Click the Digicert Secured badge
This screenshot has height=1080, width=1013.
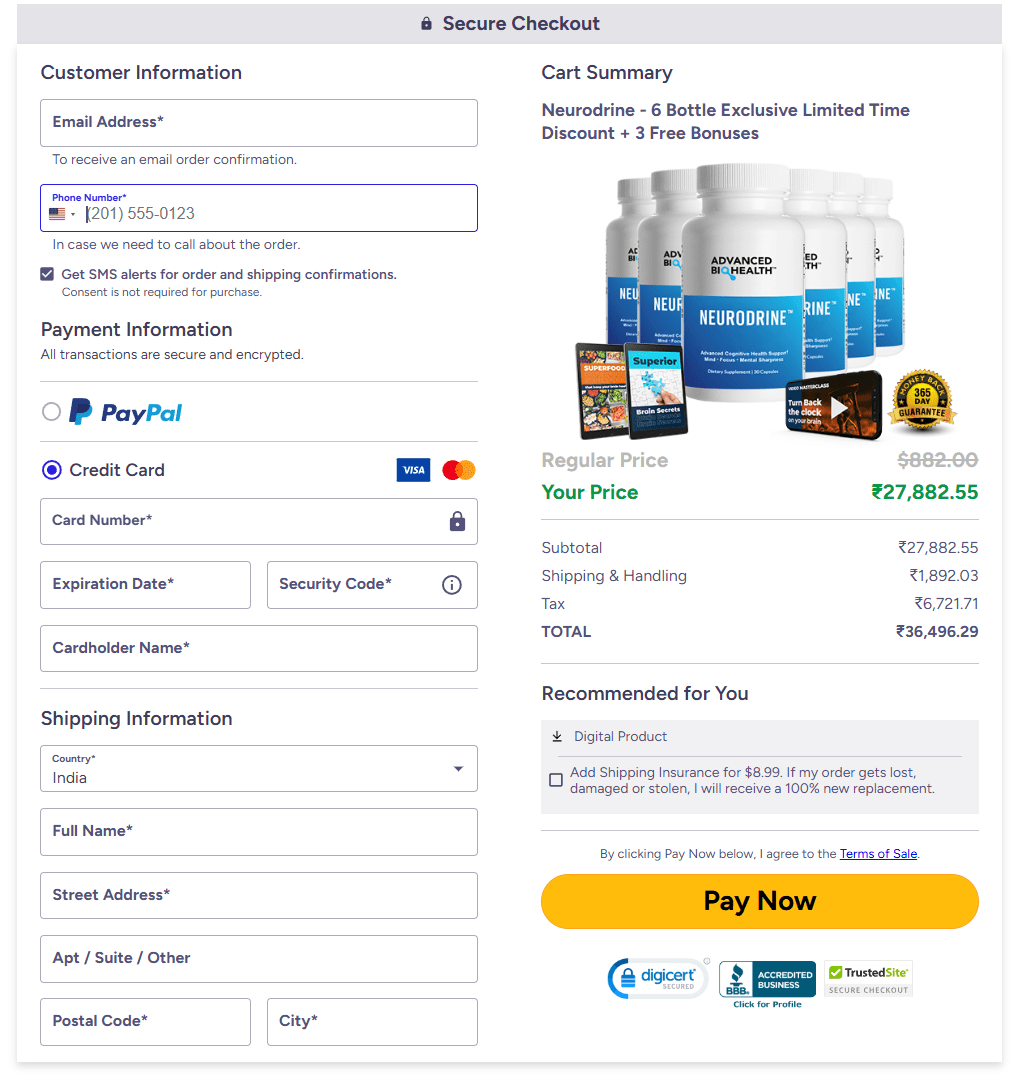click(x=659, y=978)
